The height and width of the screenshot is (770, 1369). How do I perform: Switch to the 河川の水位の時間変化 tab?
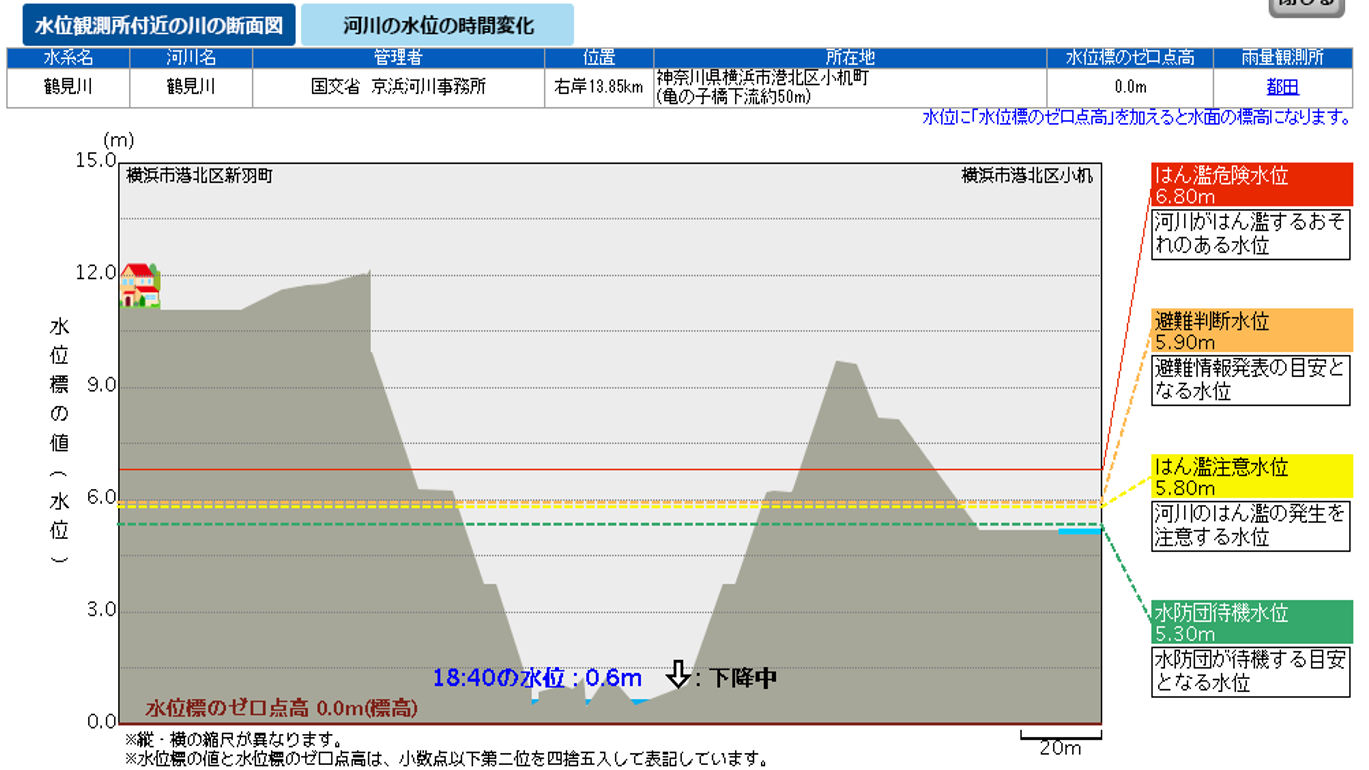tap(437, 25)
